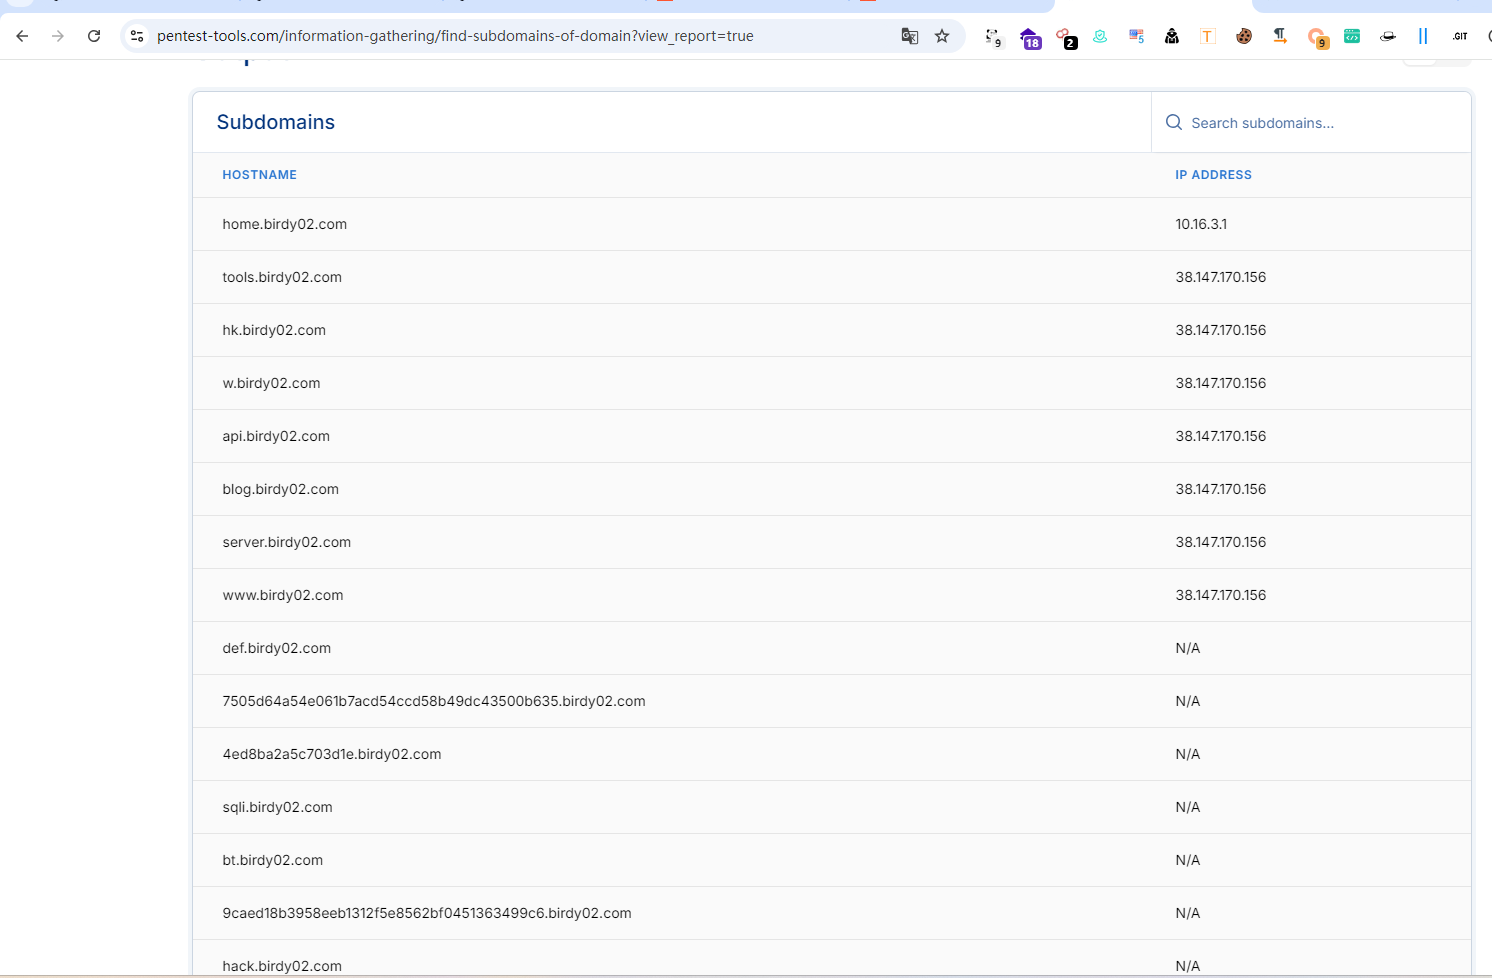Image resolution: width=1492 pixels, height=978 pixels.
Task: Click the translate page icon
Action: pos(909,36)
